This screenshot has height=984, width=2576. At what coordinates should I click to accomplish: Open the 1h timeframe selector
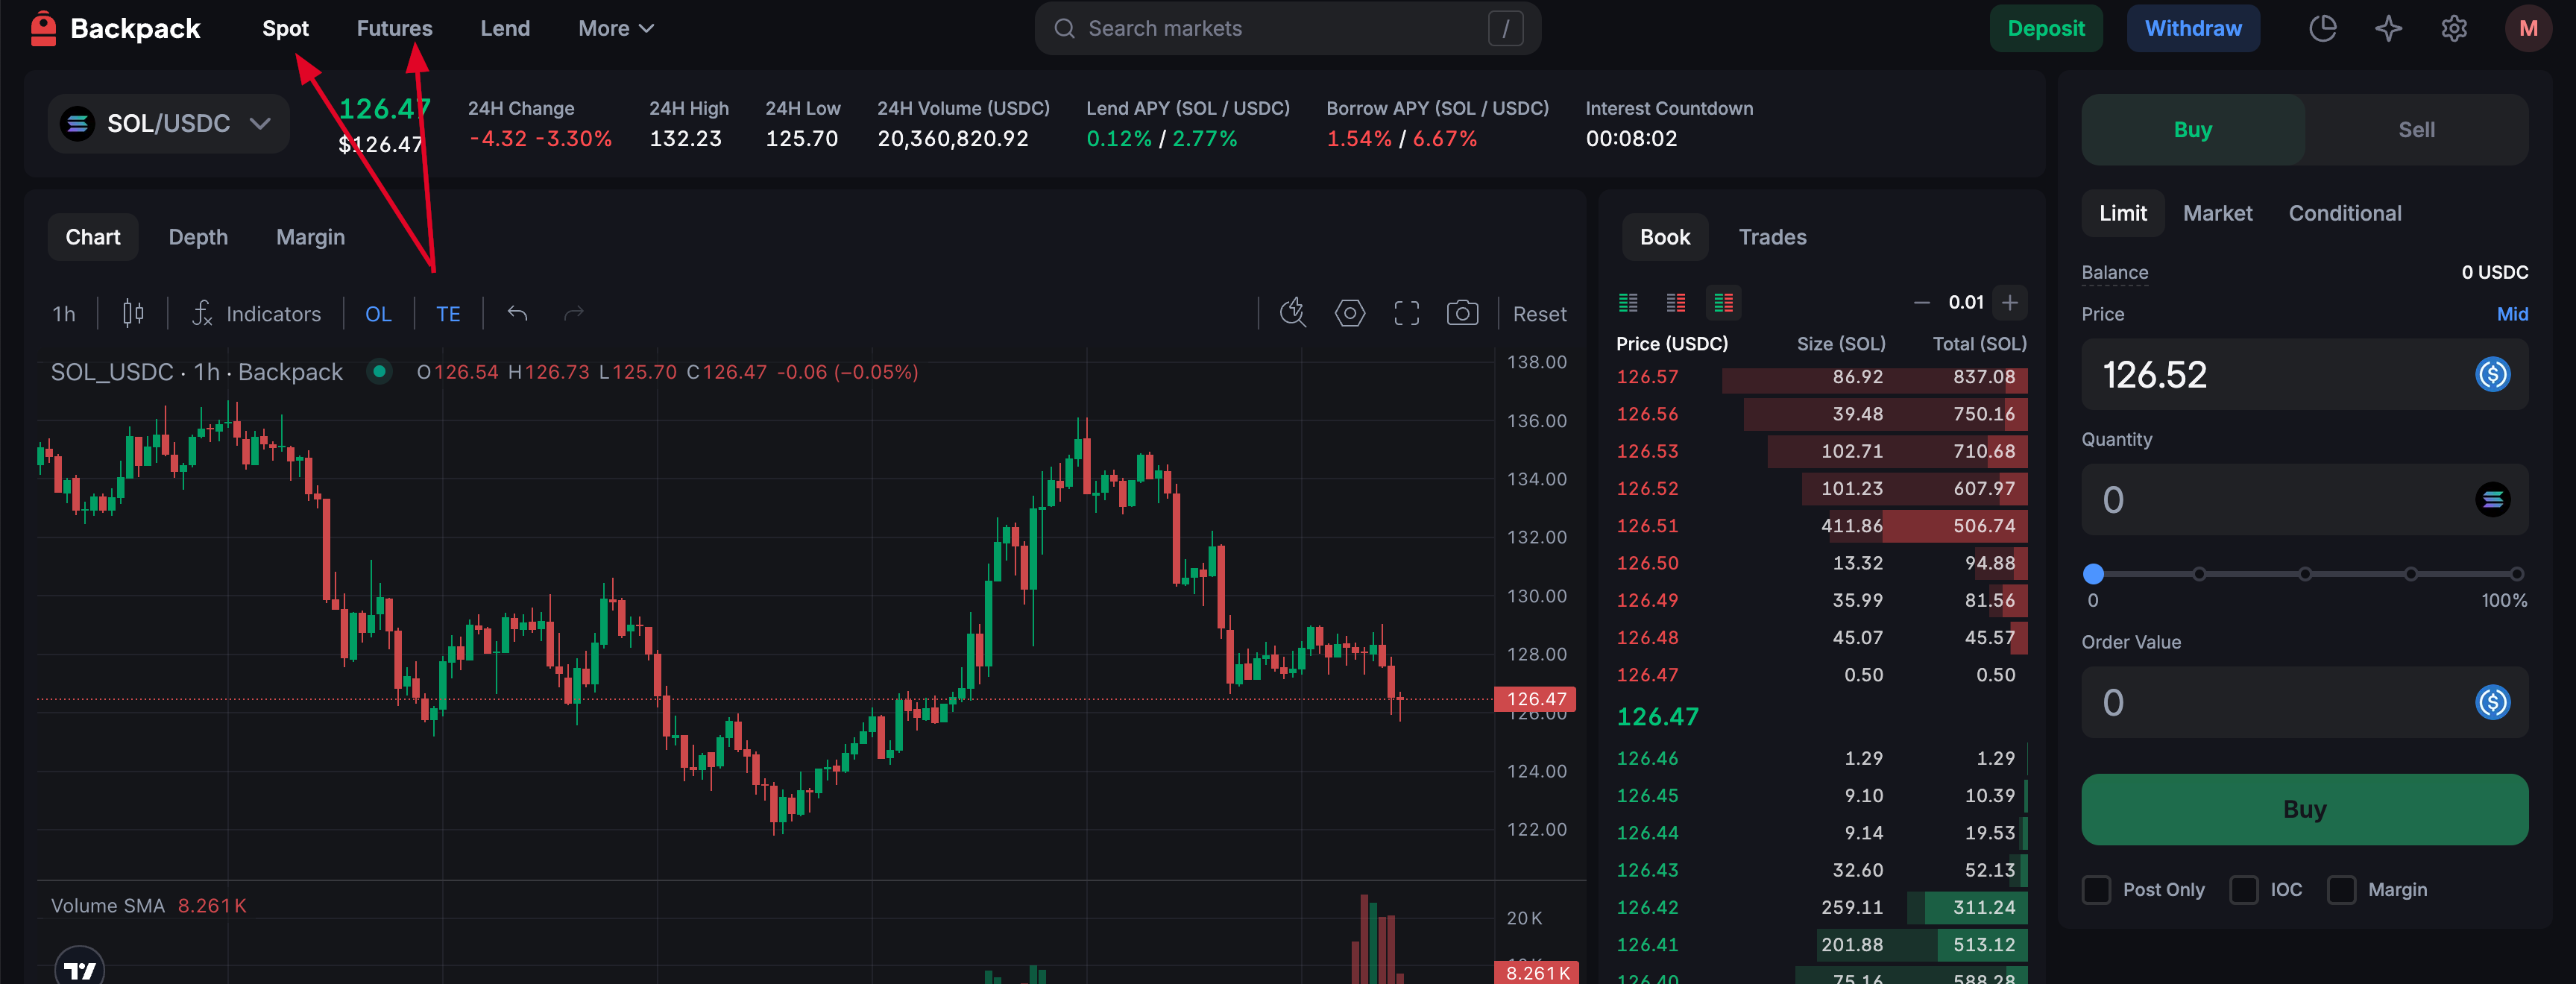point(63,314)
